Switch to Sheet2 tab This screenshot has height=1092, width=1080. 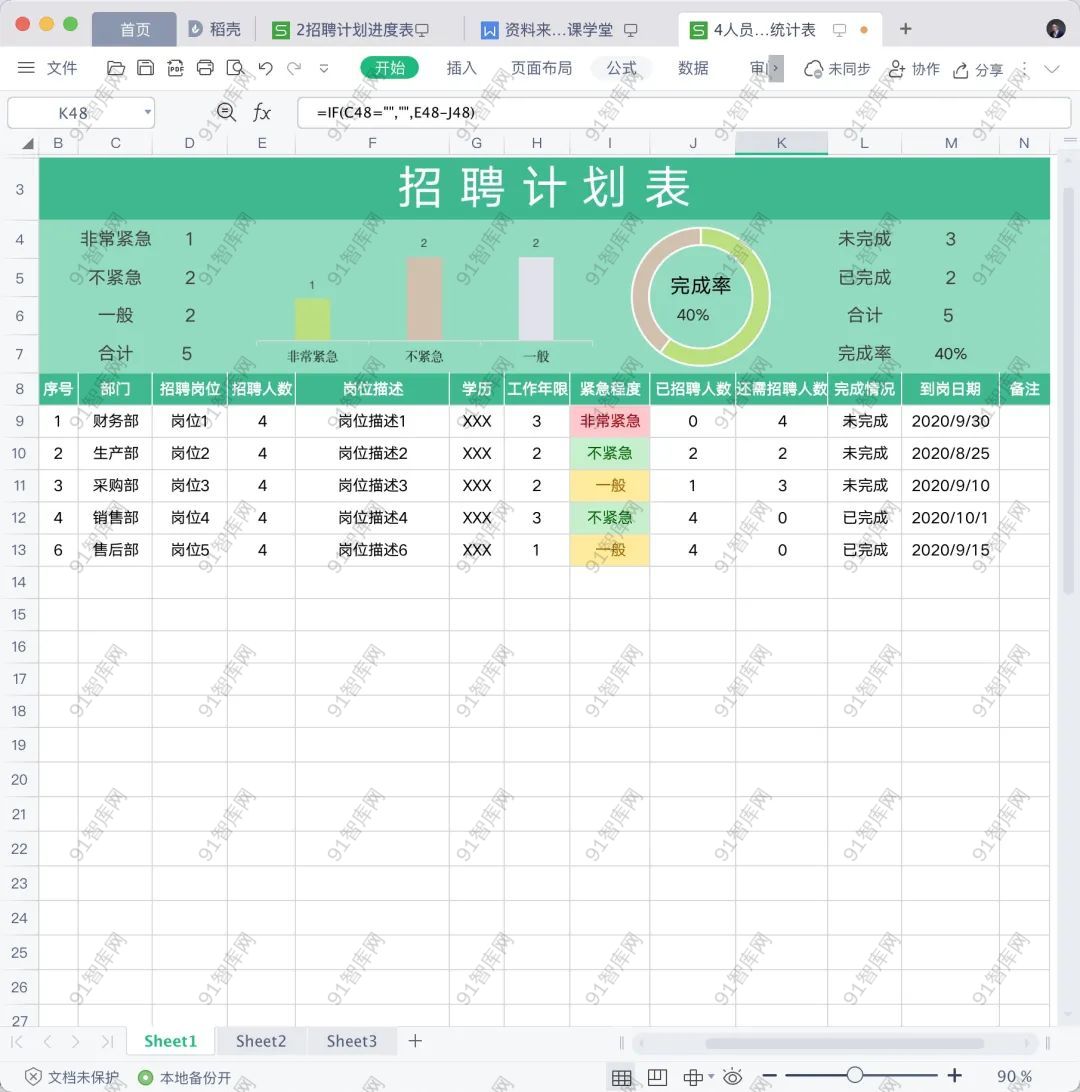tap(261, 1041)
